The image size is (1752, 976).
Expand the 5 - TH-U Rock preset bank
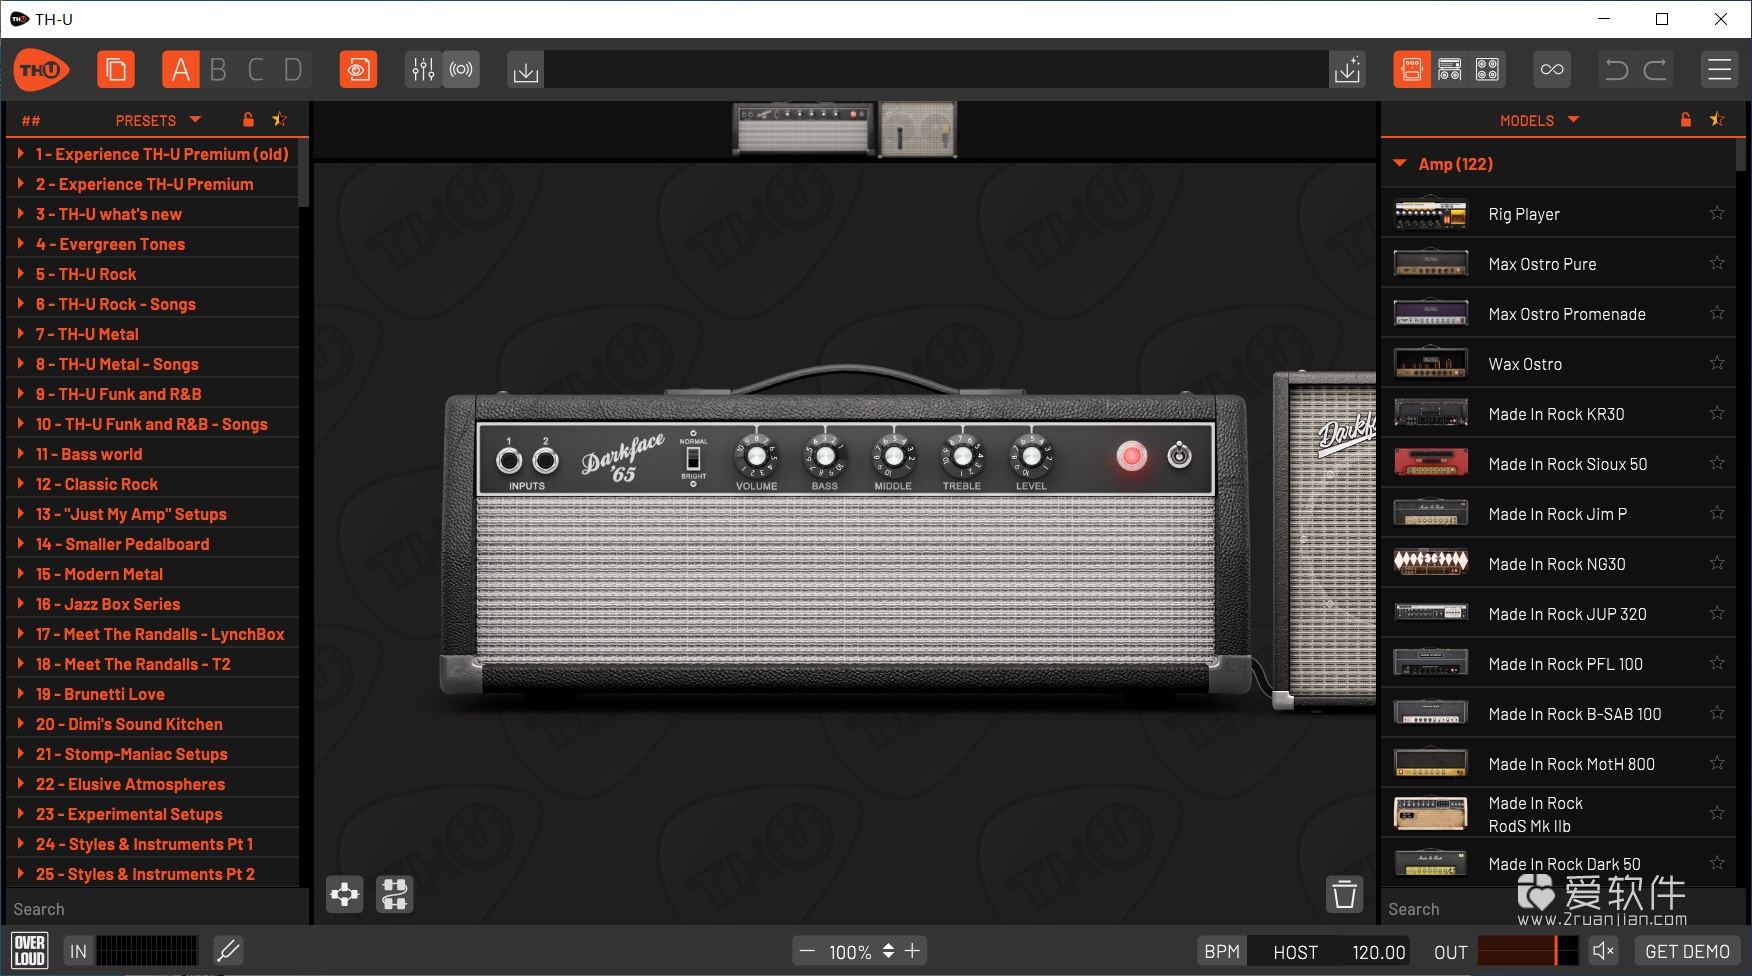[20, 273]
